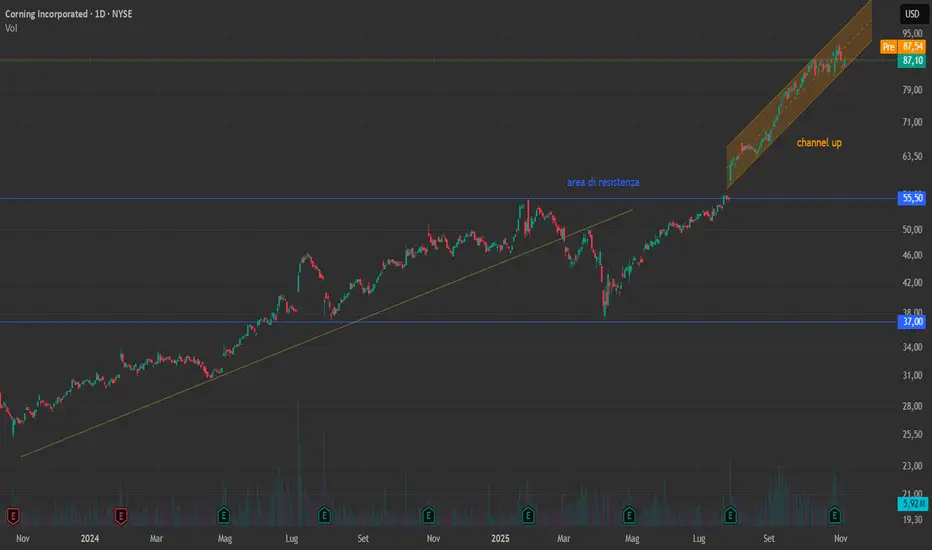This screenshot has height=550, width=932.
Task: Click the green 87,10 last price label
Action: [912, 61]
